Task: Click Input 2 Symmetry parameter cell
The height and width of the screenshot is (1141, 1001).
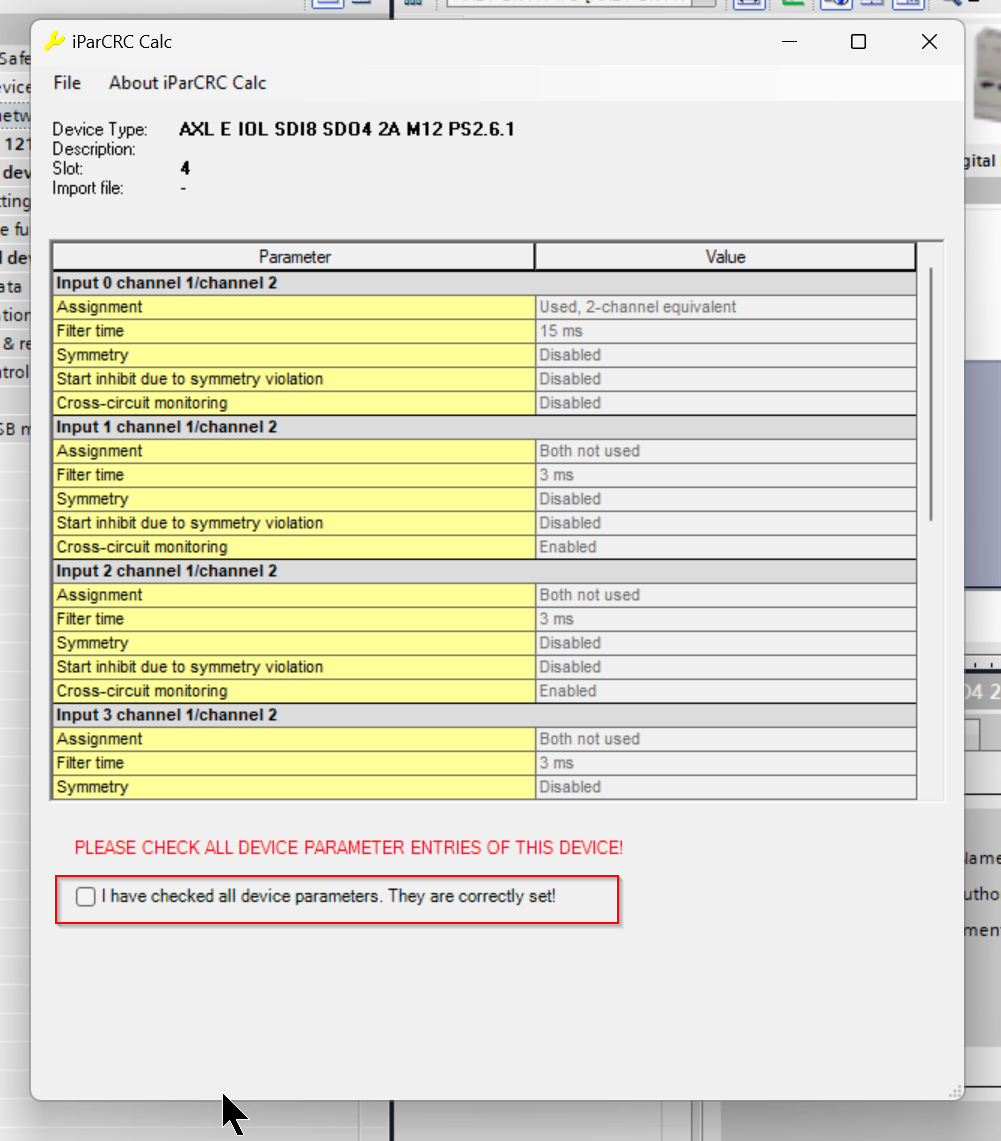Action: [x=294, y=643]
